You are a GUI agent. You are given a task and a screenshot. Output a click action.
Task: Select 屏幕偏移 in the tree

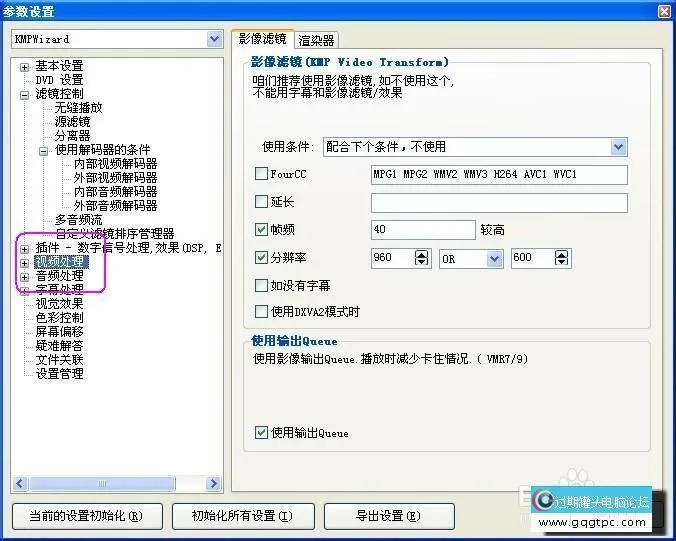59,332
